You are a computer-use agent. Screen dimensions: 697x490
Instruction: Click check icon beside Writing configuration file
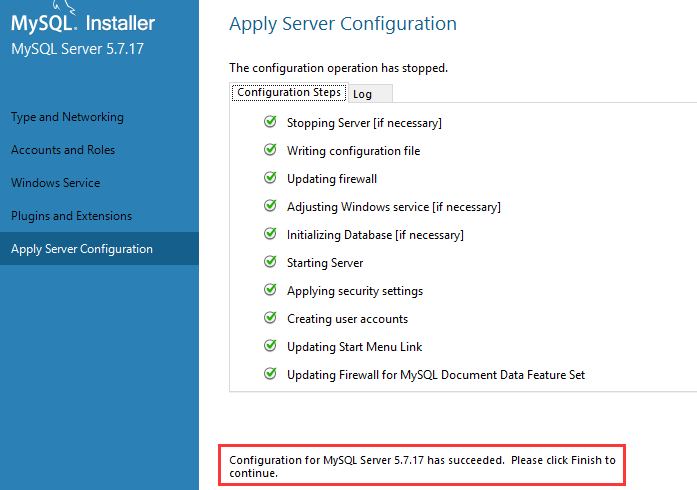pos(270,149)
